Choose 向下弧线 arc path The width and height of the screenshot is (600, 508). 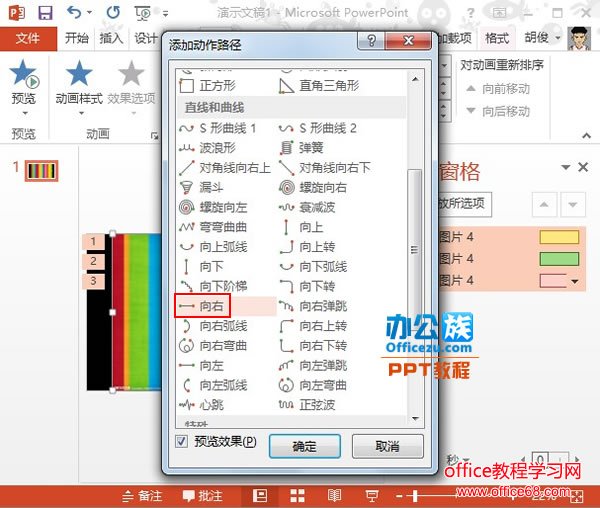point(313,267)
